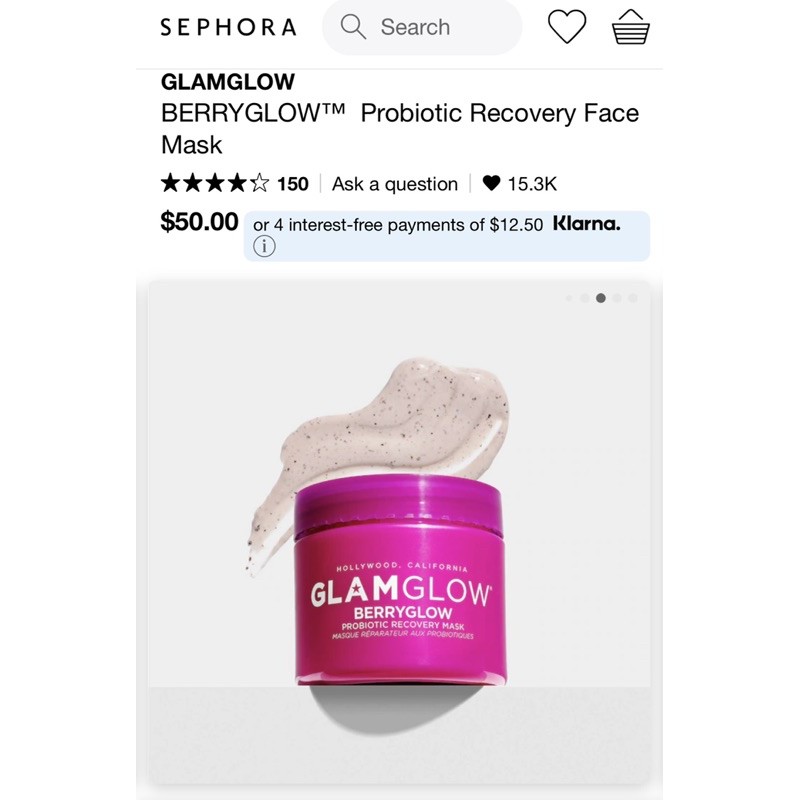Click the Klarna info circle icon
The width and height of the screenshot is (800, 800).
tap(264, 246)
